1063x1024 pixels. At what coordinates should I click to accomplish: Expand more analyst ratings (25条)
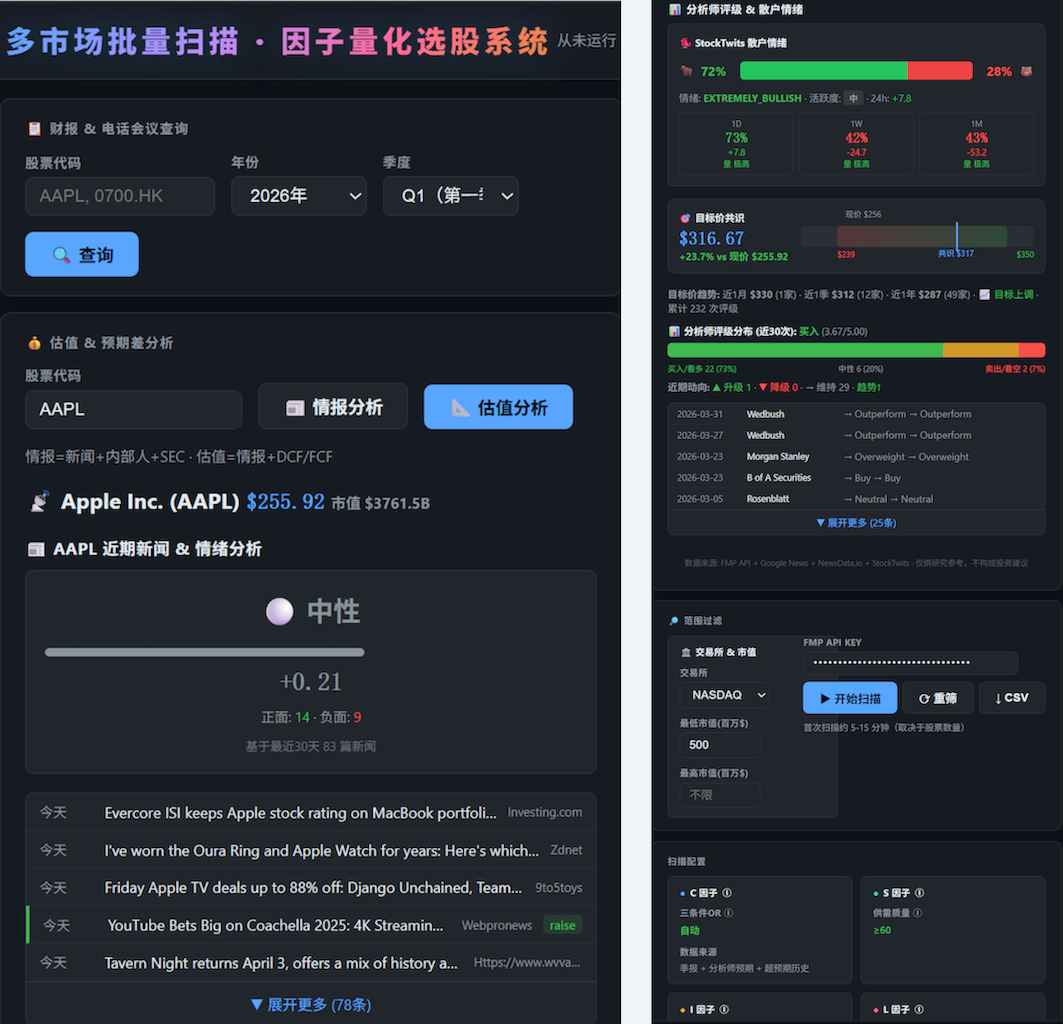[x=855, y=522]
